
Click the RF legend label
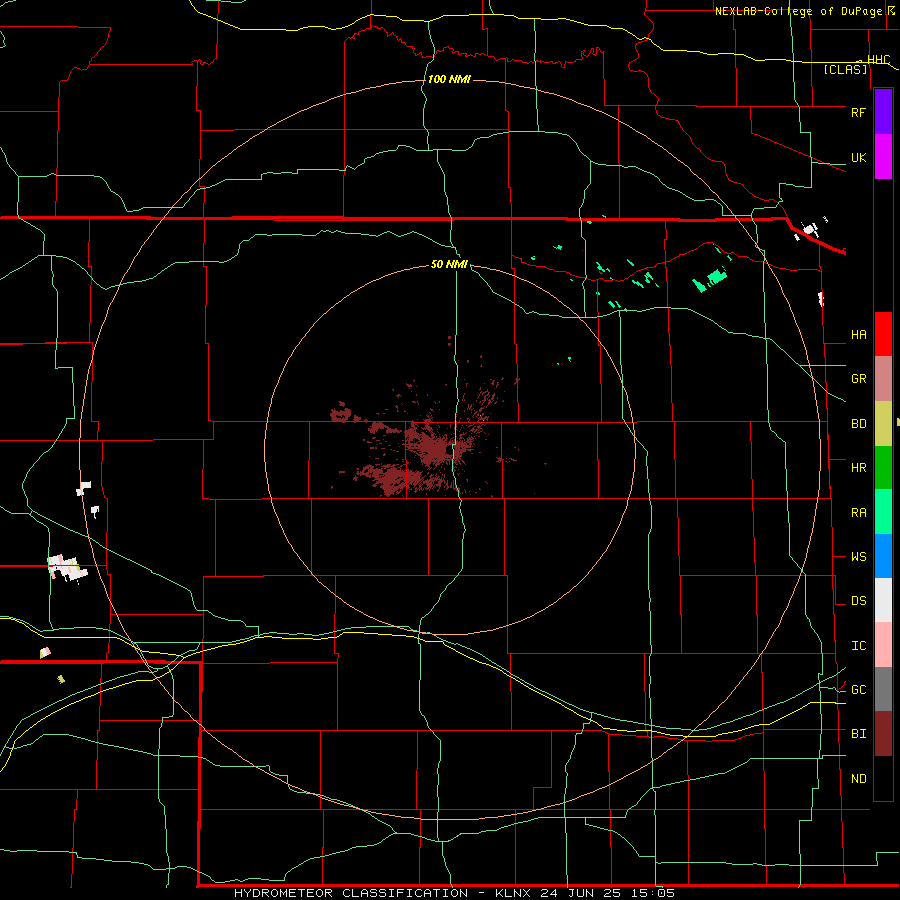click(858, 112)
